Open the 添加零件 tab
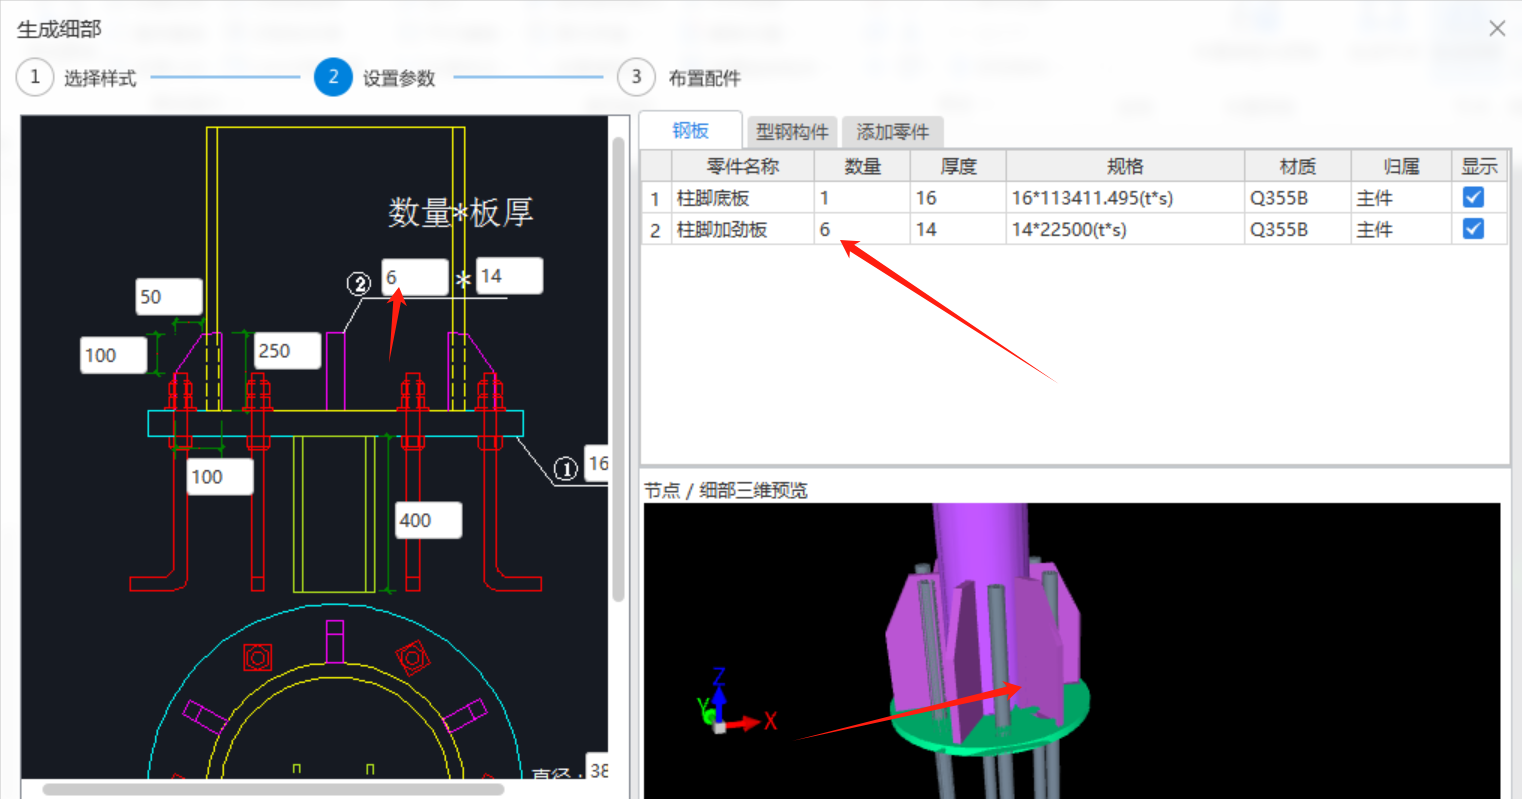This screenshot has width=1522, height=799. [x=892, y=132]
